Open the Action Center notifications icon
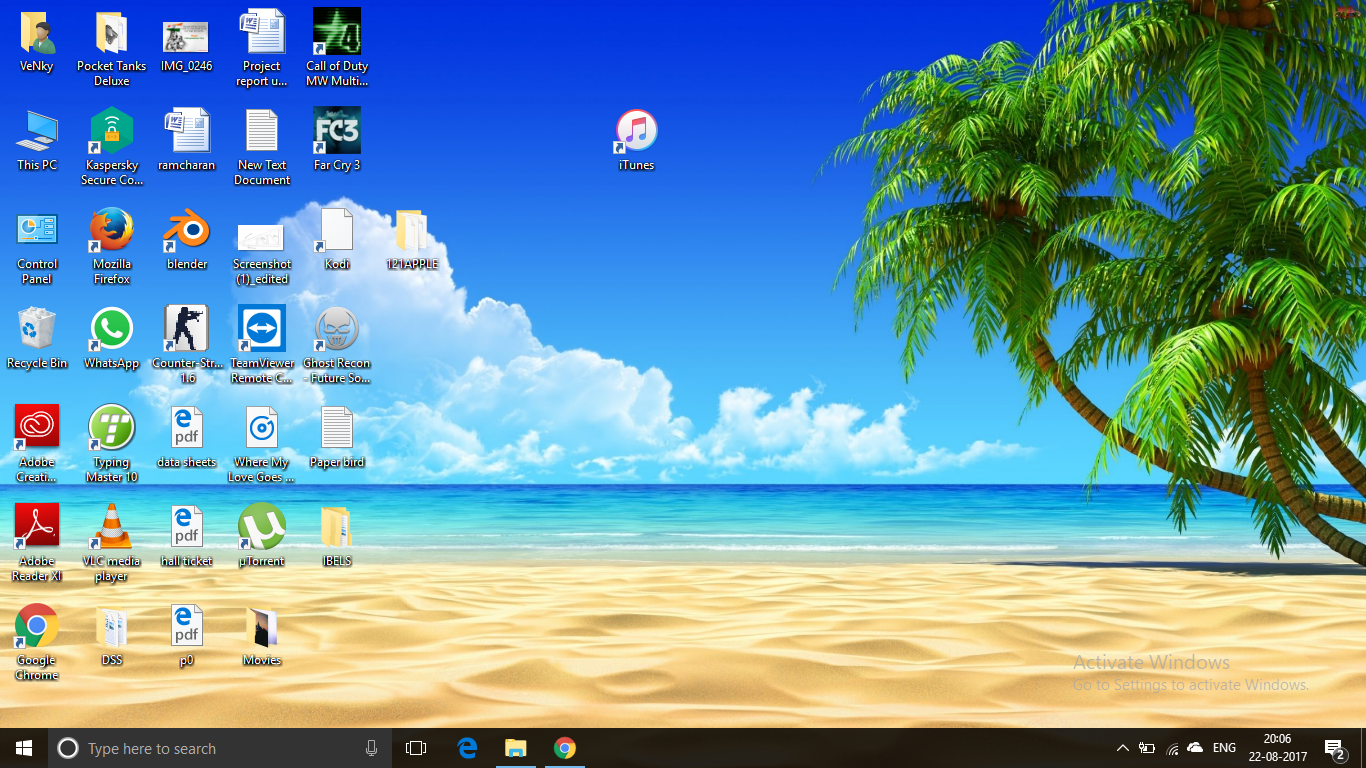The width and height of the screenshot is (1366, 768). tap(1334, 748)
